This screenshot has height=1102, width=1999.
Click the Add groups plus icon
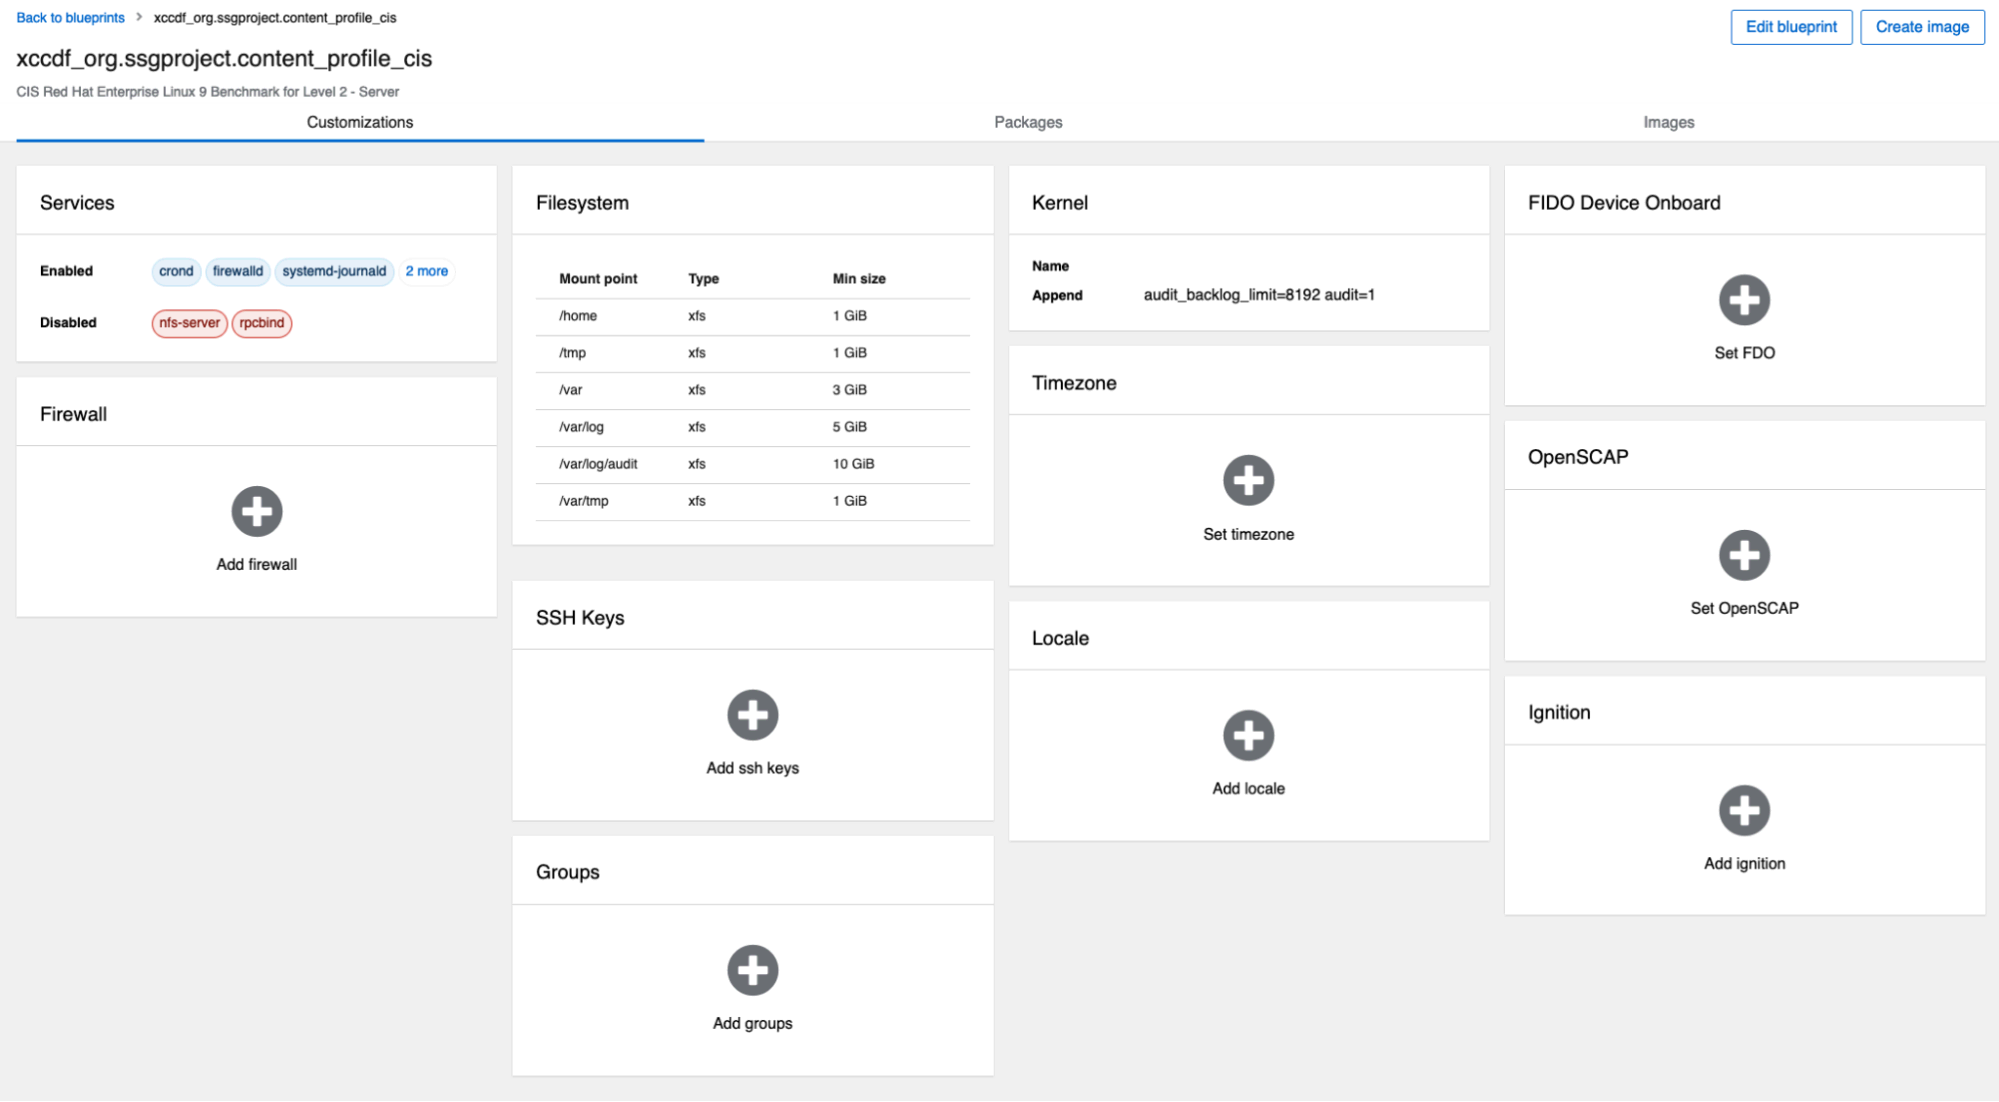(752, 970)
